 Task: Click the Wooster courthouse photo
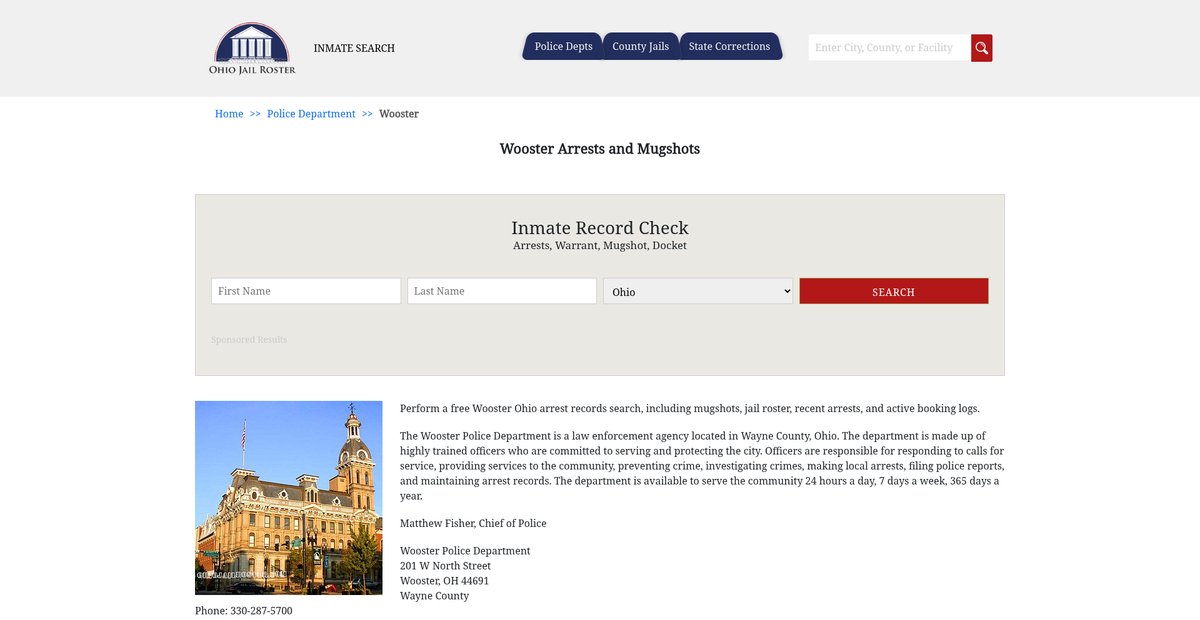(289, 498)
